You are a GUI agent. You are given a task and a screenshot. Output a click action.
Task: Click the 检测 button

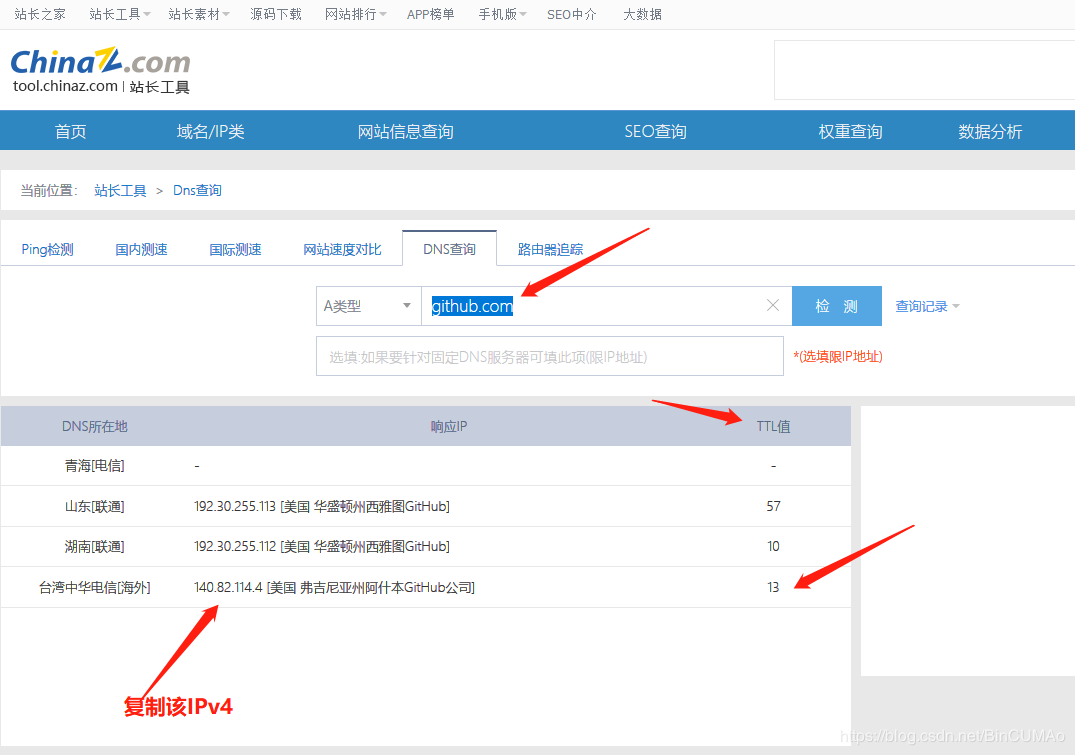[836, 306]
